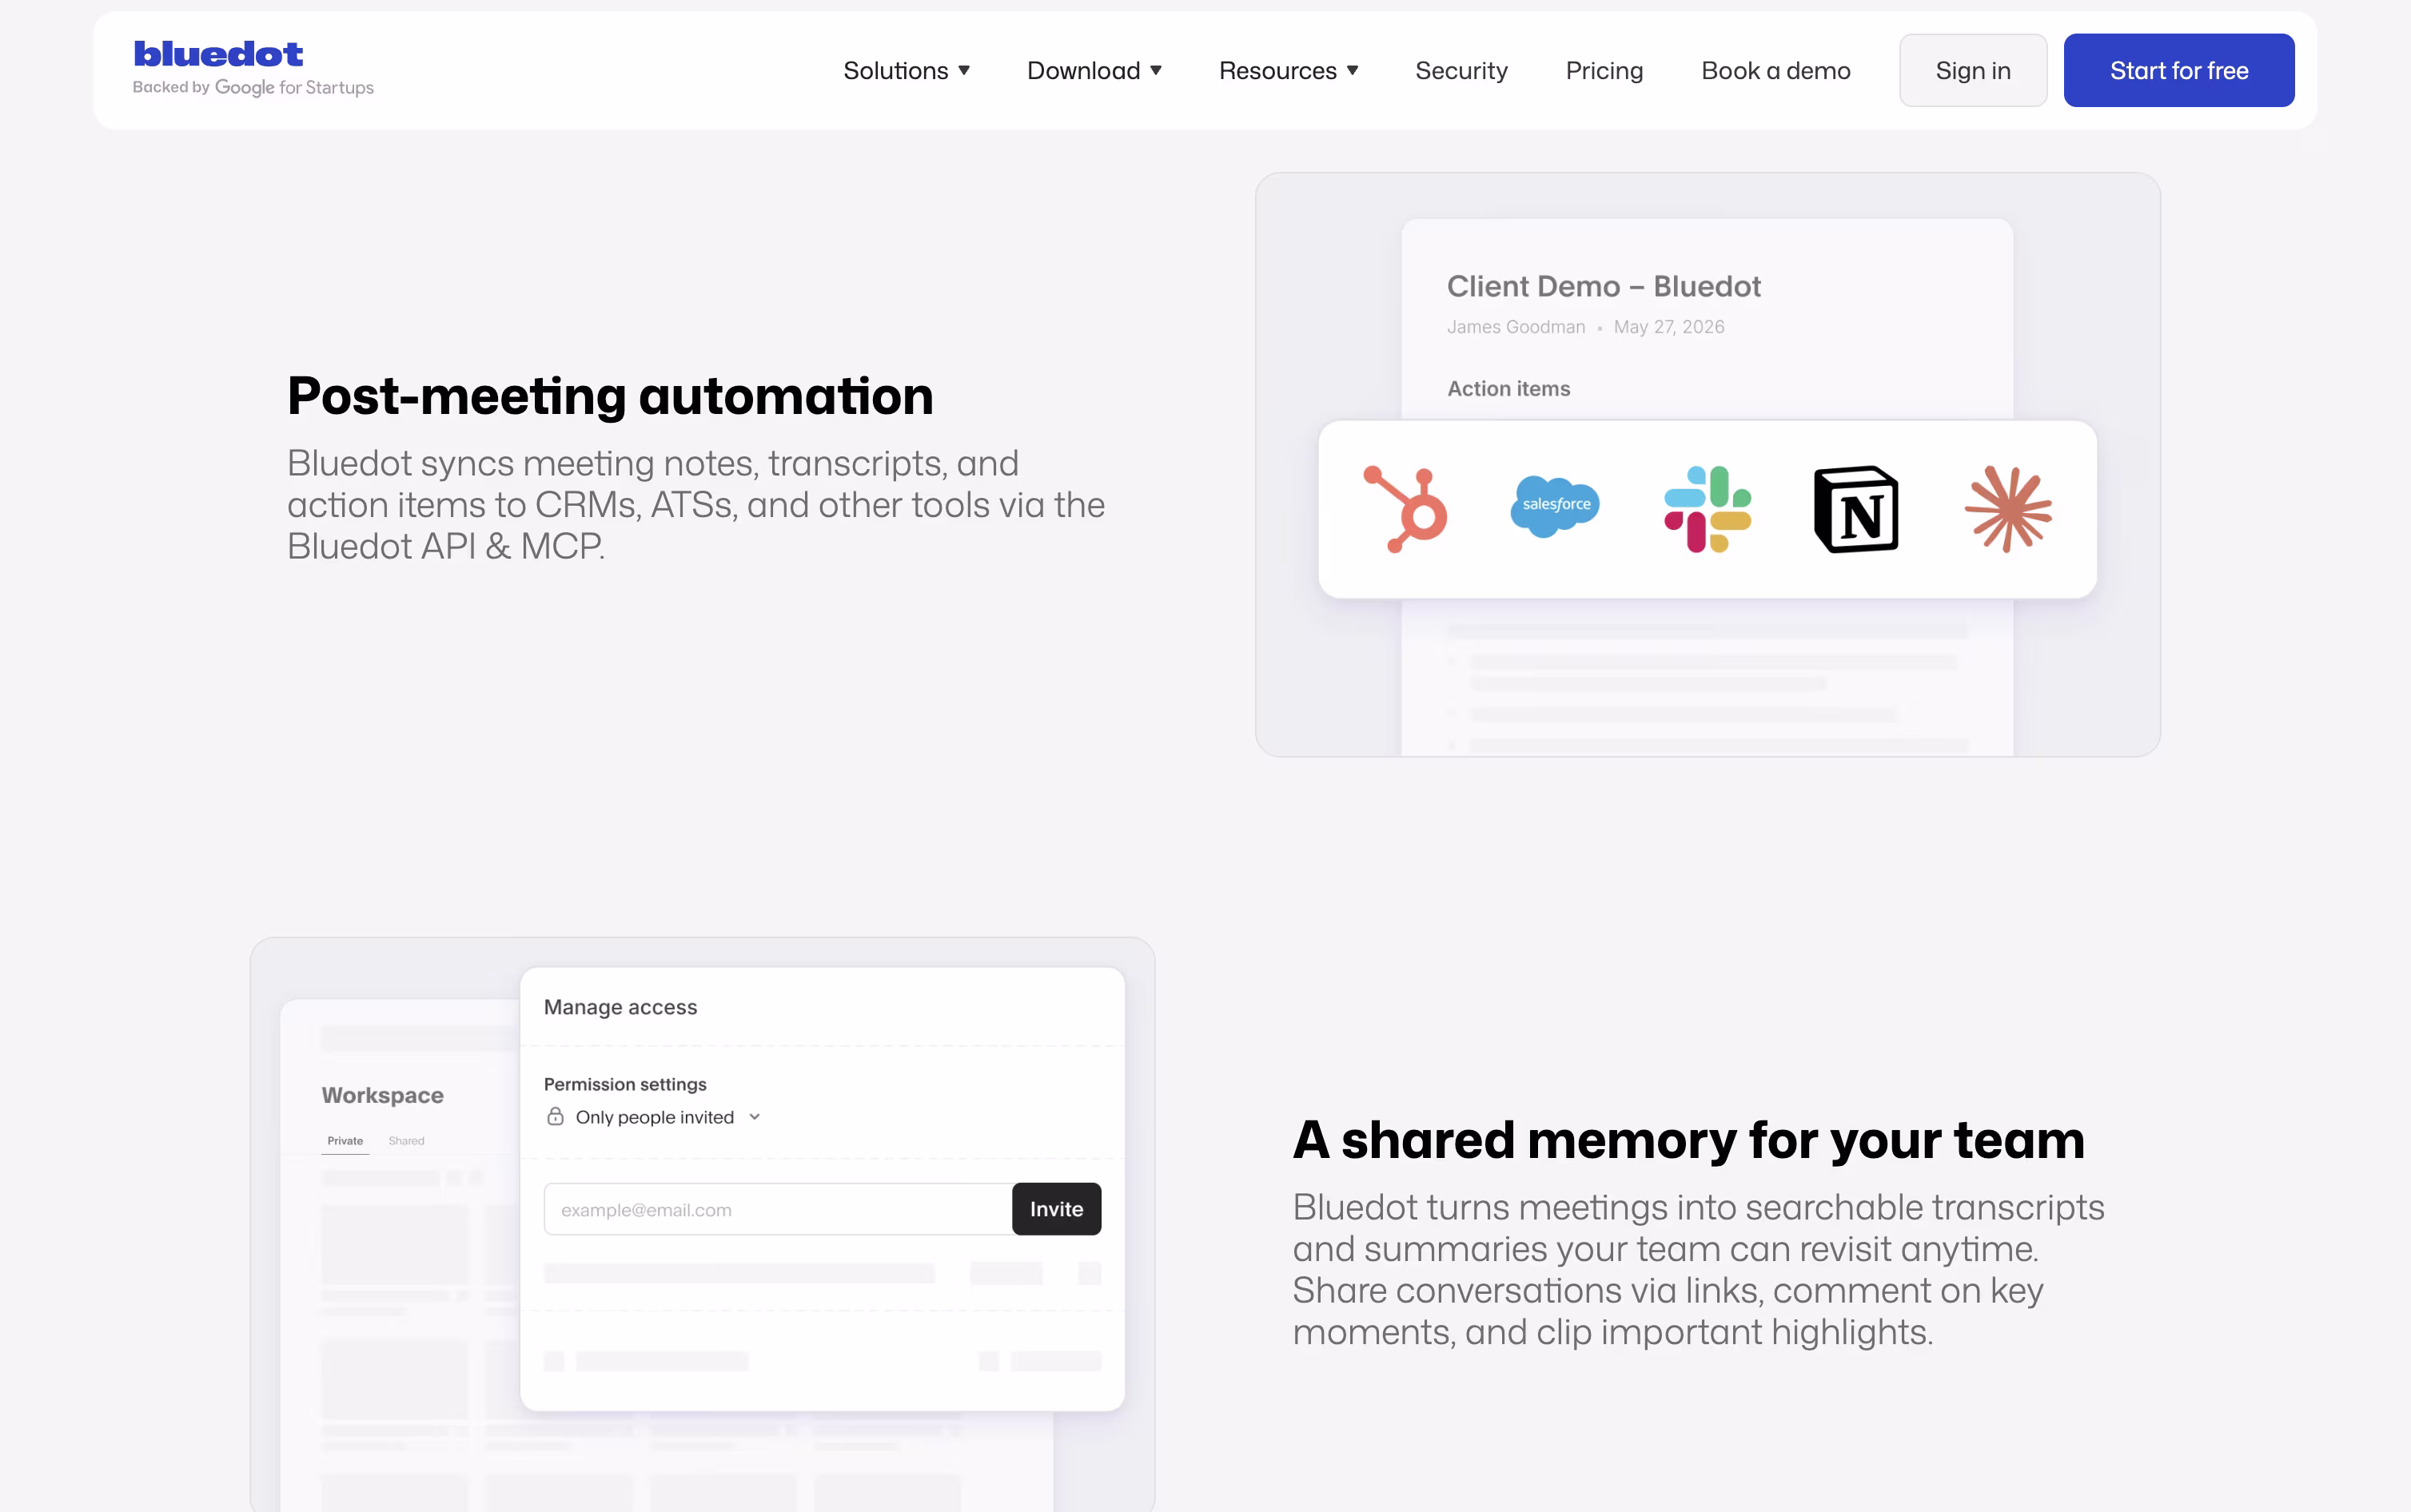2411x1512 pixels.
Task: Click the Permission settings label
Action: (625, 1084)
